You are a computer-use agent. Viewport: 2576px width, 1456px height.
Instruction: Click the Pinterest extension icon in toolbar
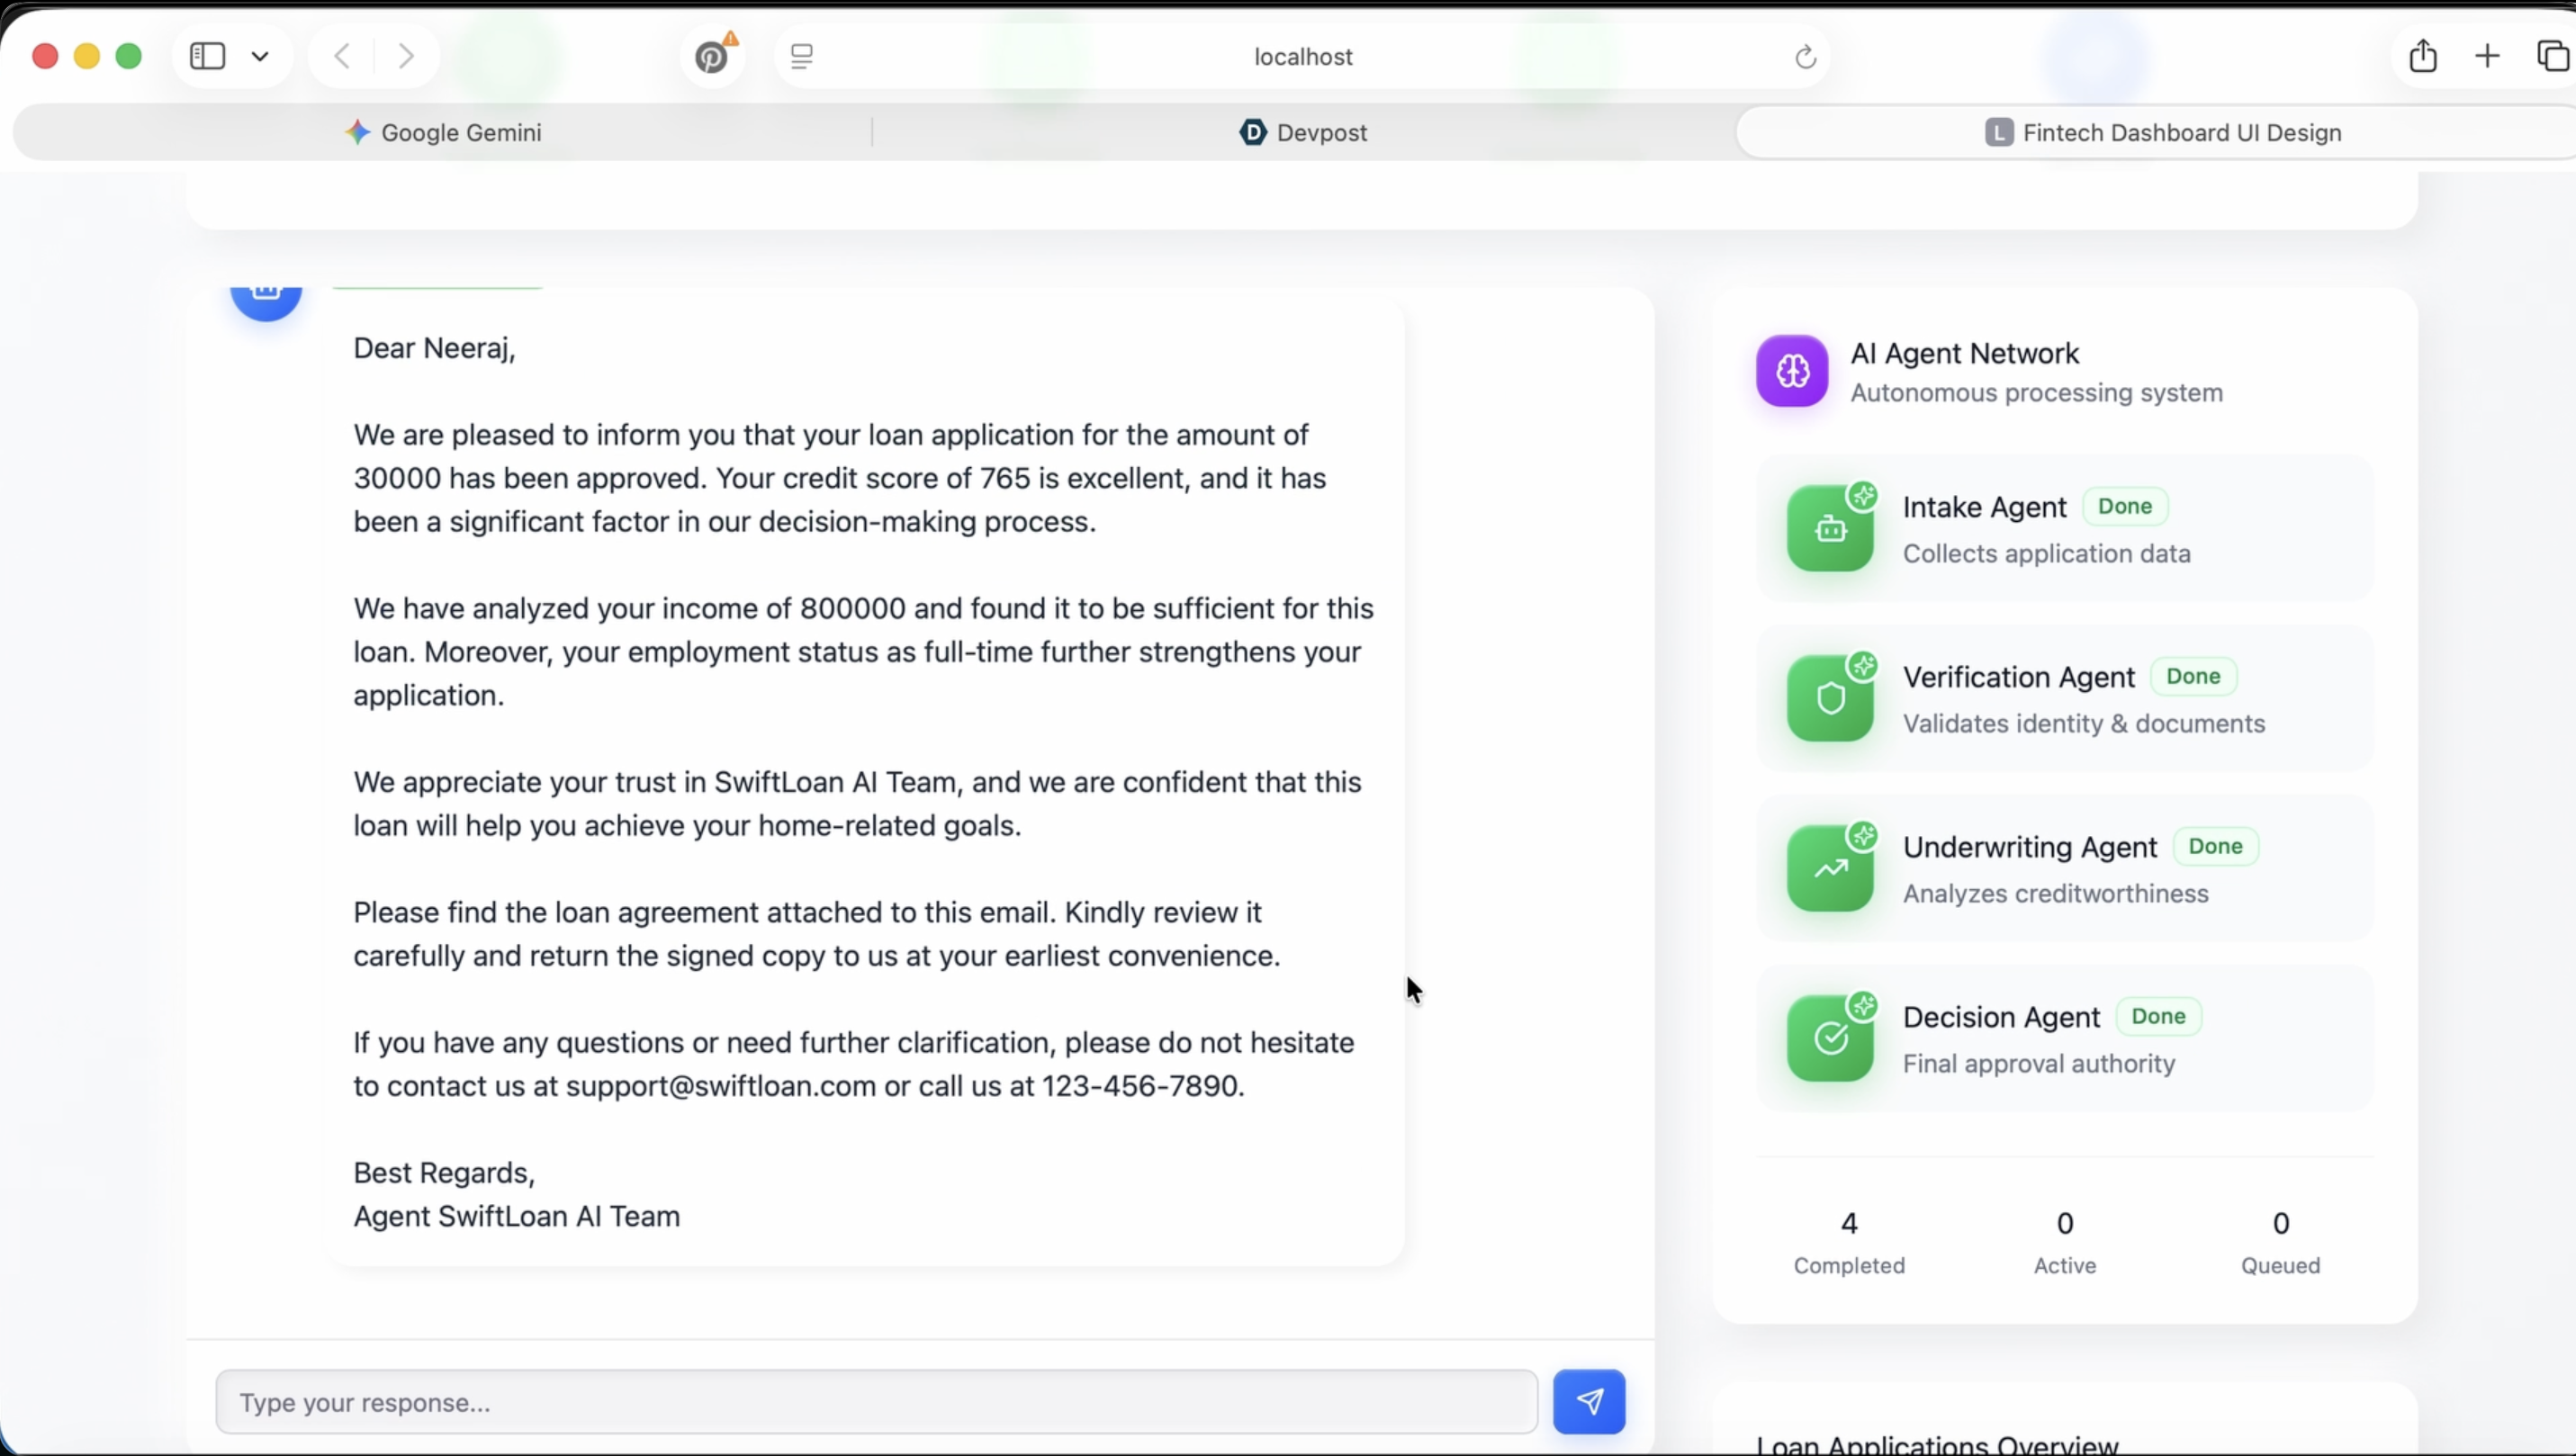tap(712, 56)
